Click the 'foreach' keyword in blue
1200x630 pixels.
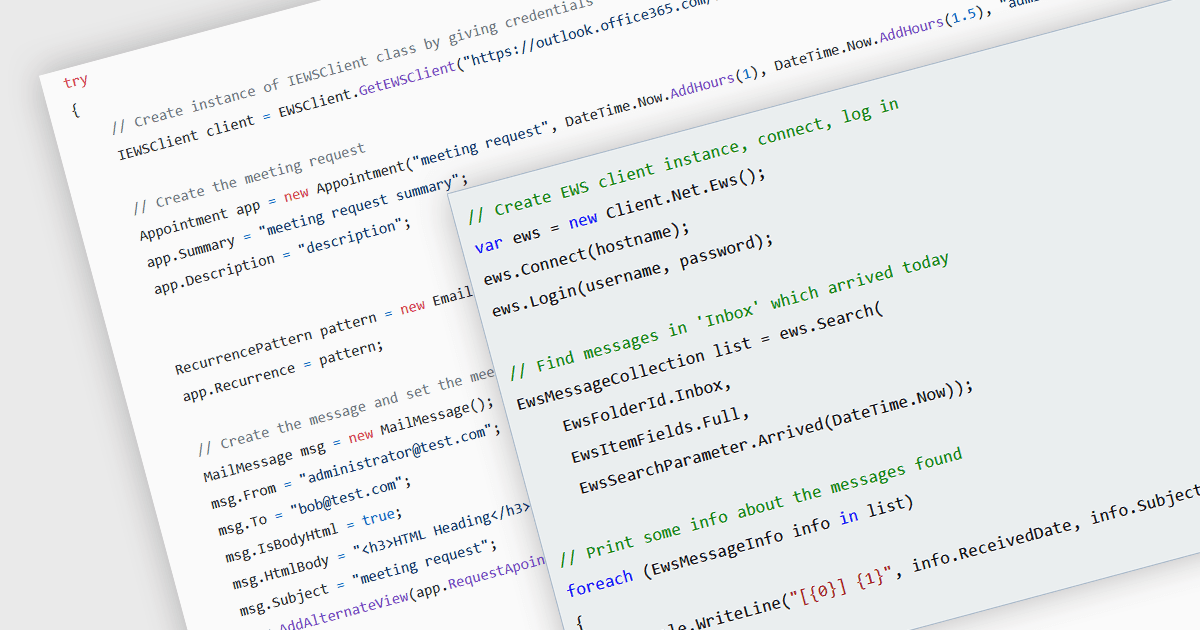(x=599, y=582)
